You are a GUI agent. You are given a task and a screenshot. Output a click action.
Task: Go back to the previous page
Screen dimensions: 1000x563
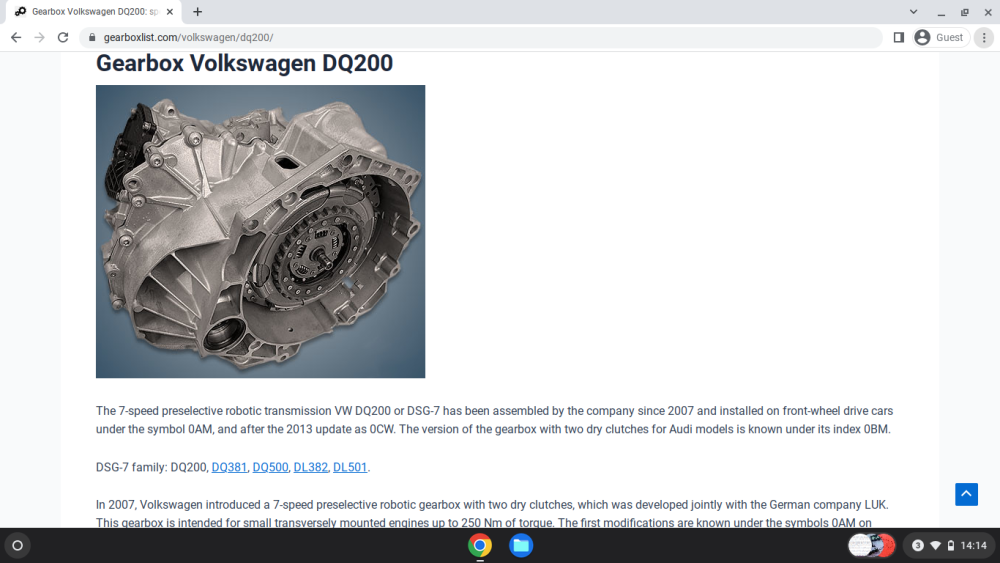point(16,38)
